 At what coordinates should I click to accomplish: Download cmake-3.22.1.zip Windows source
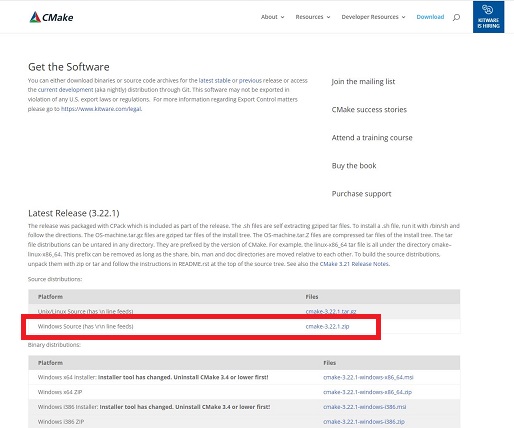(x=327, y=326)
